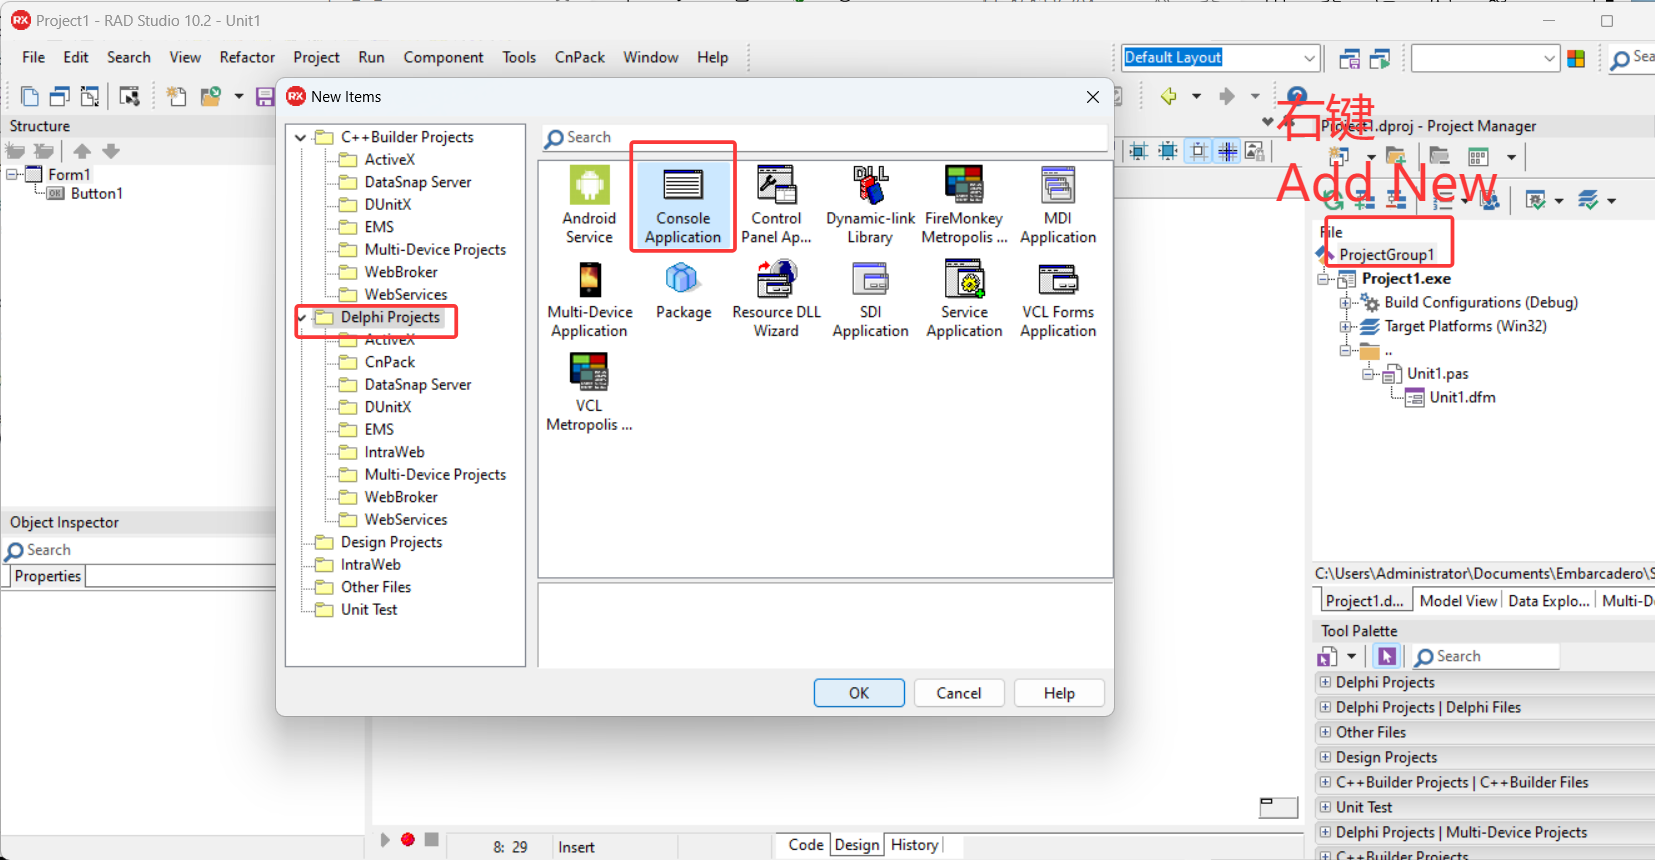Collapse the Delphi Projects tree node
1655x860 pixels.
pyautogui.click(x=301, y=317)
